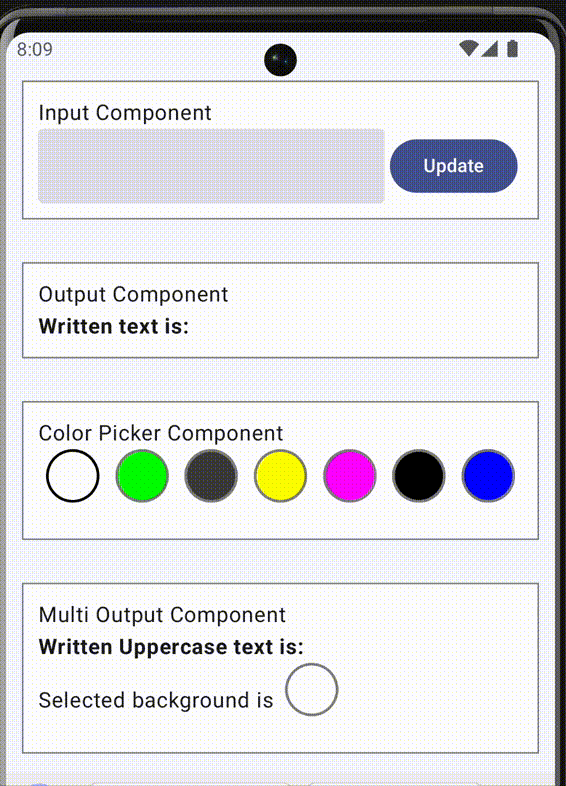Tap the cellular signal icon
The width and height of the screenshot is (566, 786).
489,49
